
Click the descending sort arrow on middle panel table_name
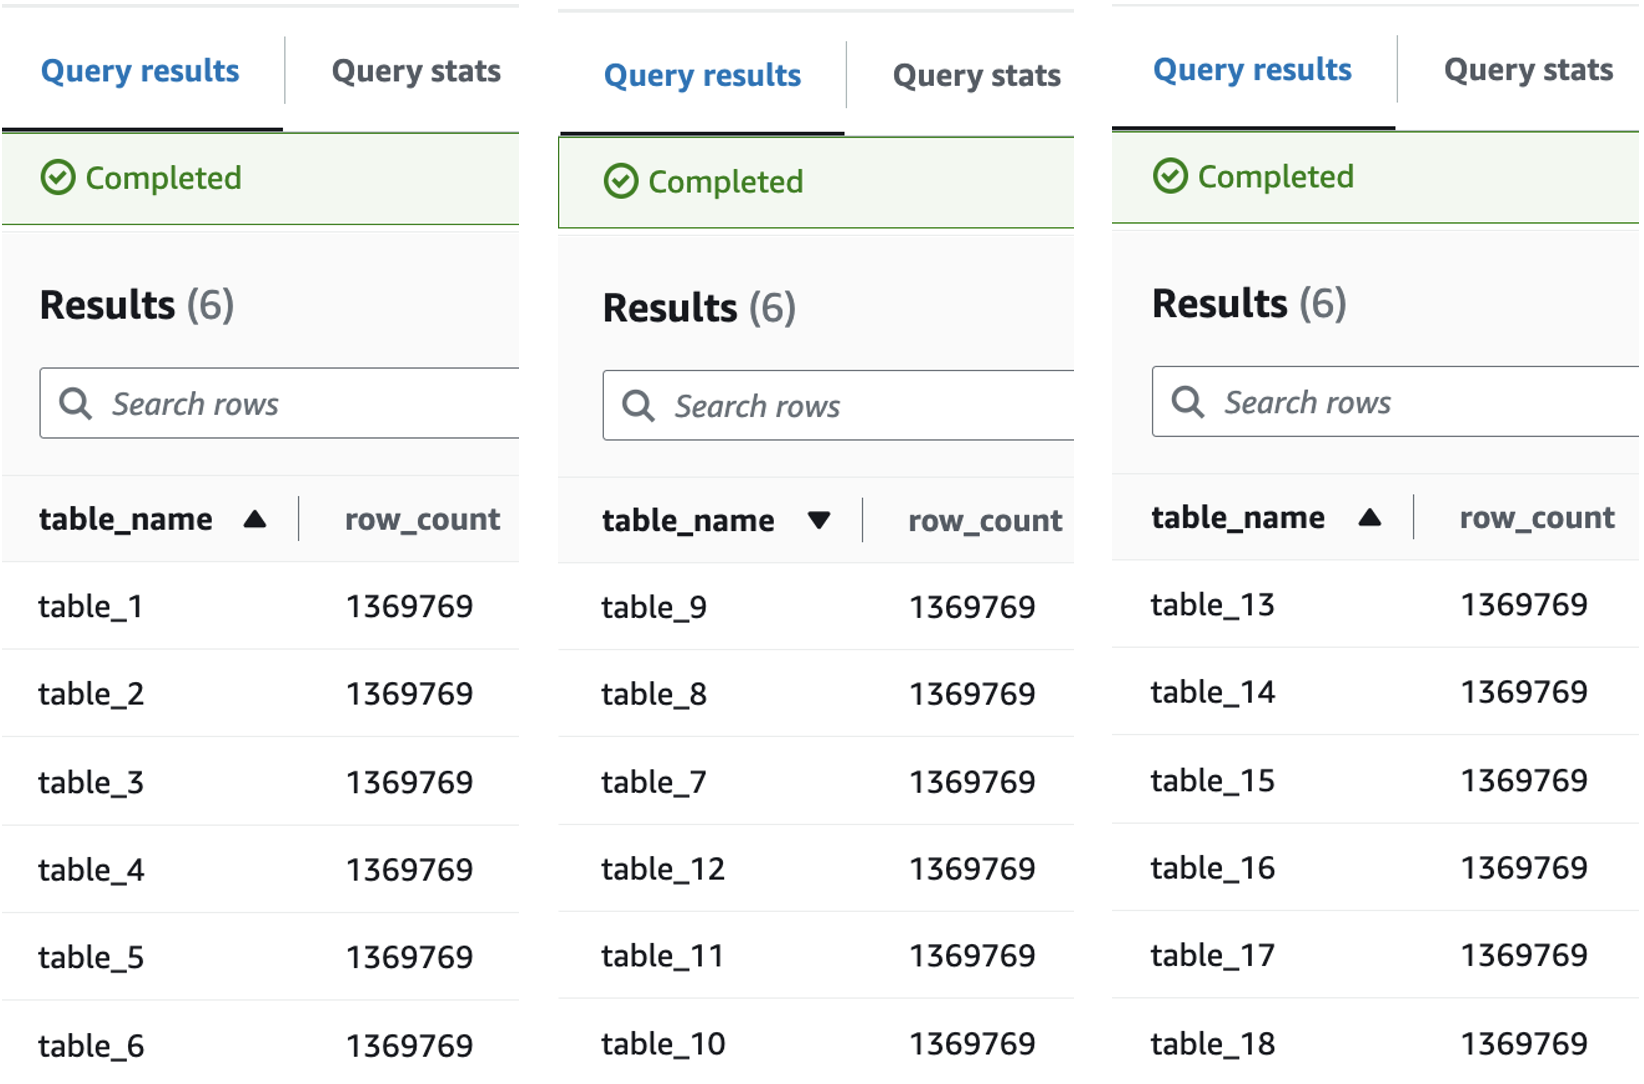[819, 520]
